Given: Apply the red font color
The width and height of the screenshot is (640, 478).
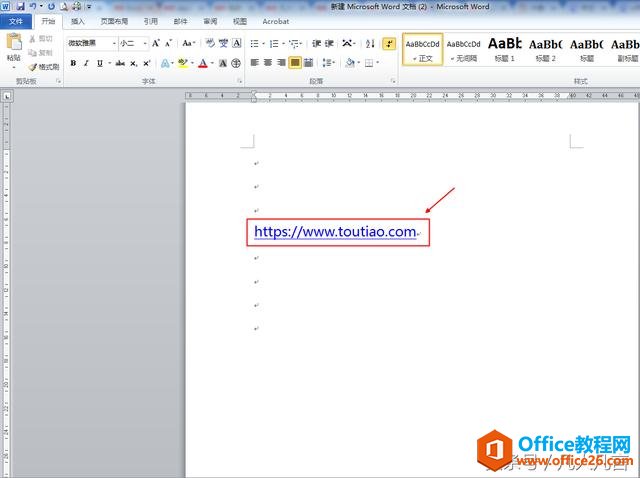Looking at the screenshot, I should 203,63.
